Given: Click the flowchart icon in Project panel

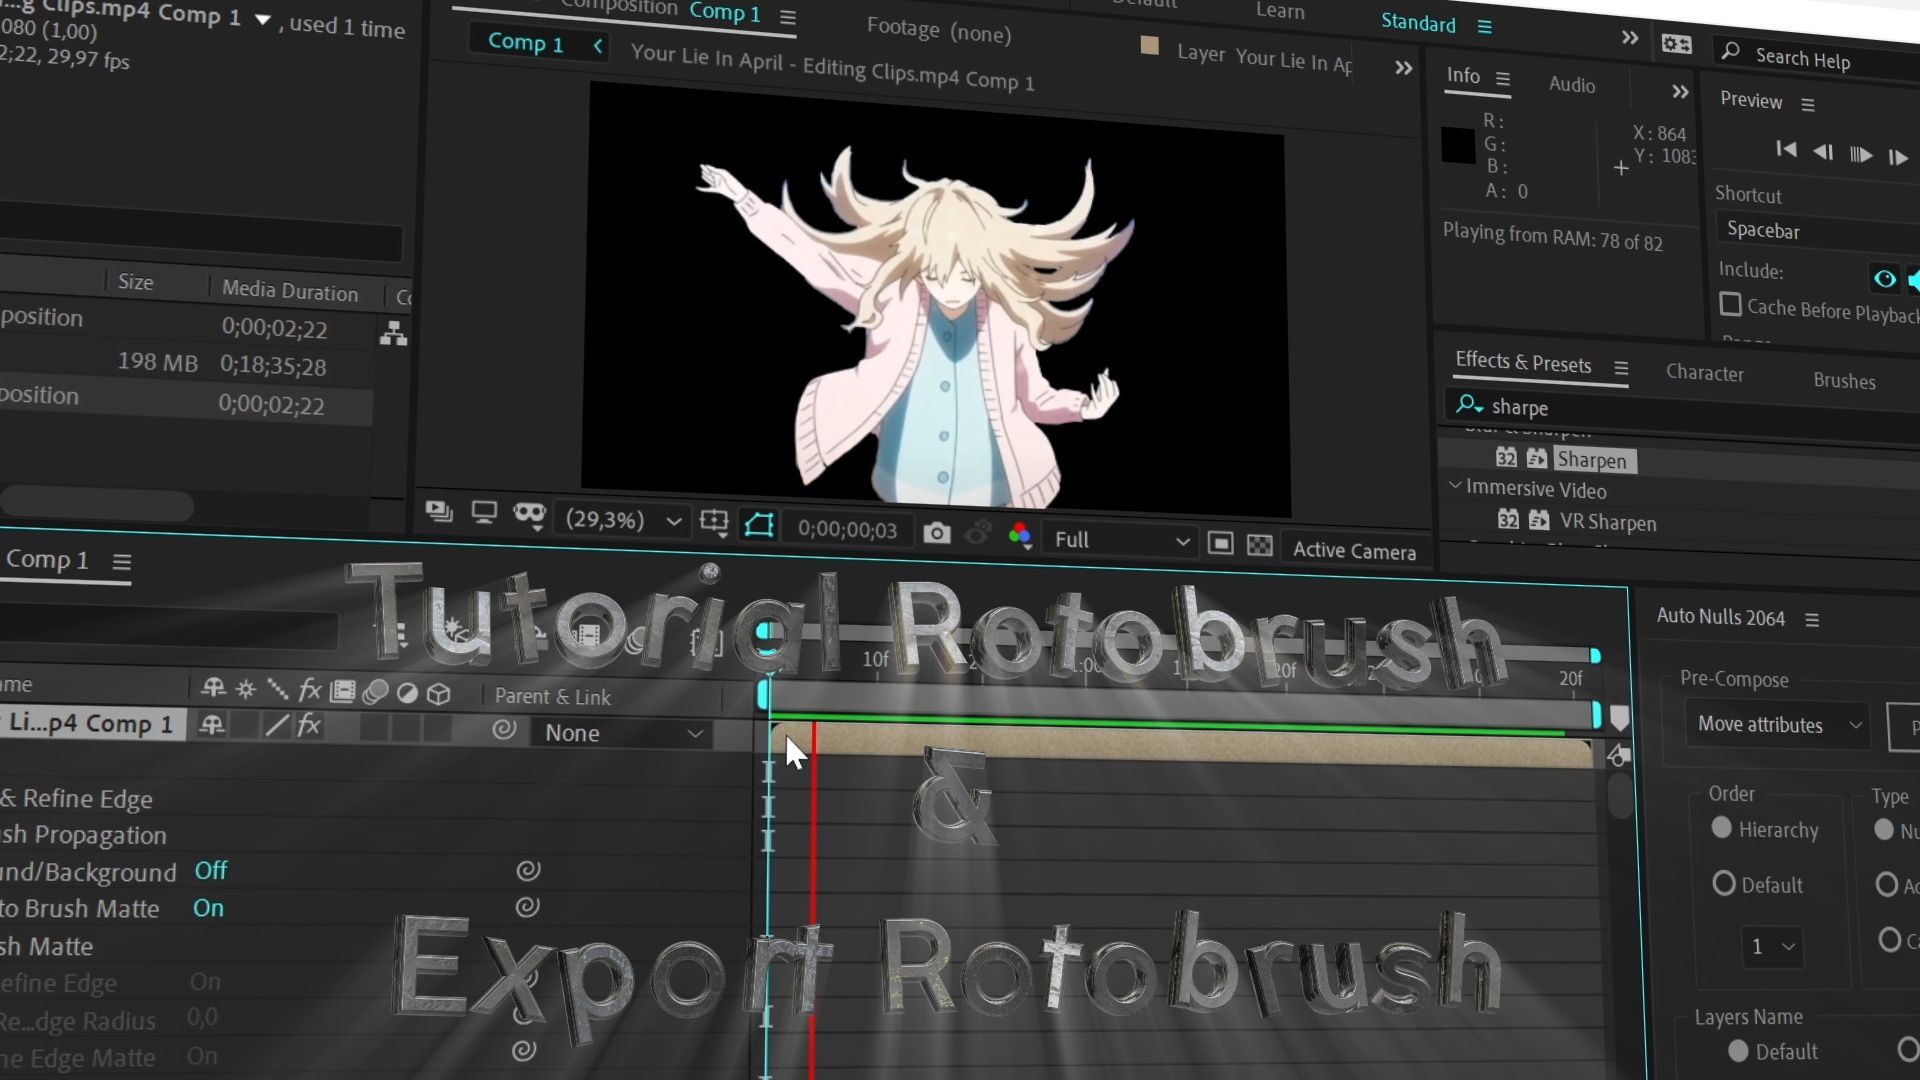Looking at the screenshot, I should [394, 333].
